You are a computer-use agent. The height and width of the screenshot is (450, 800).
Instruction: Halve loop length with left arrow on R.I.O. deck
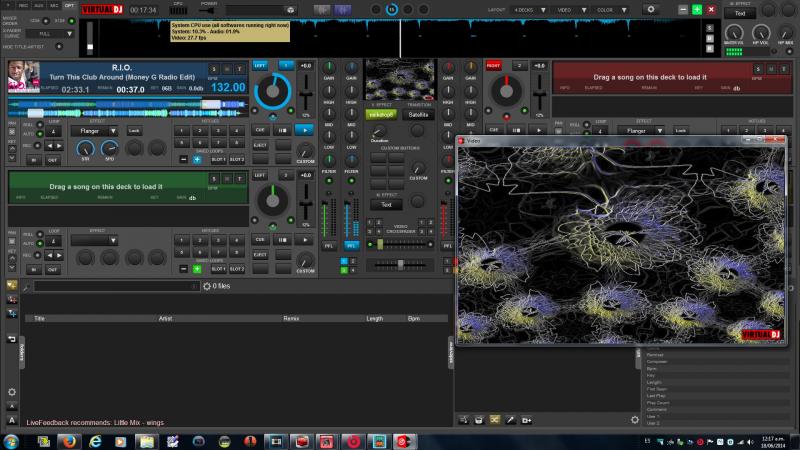tap(49, 145)
